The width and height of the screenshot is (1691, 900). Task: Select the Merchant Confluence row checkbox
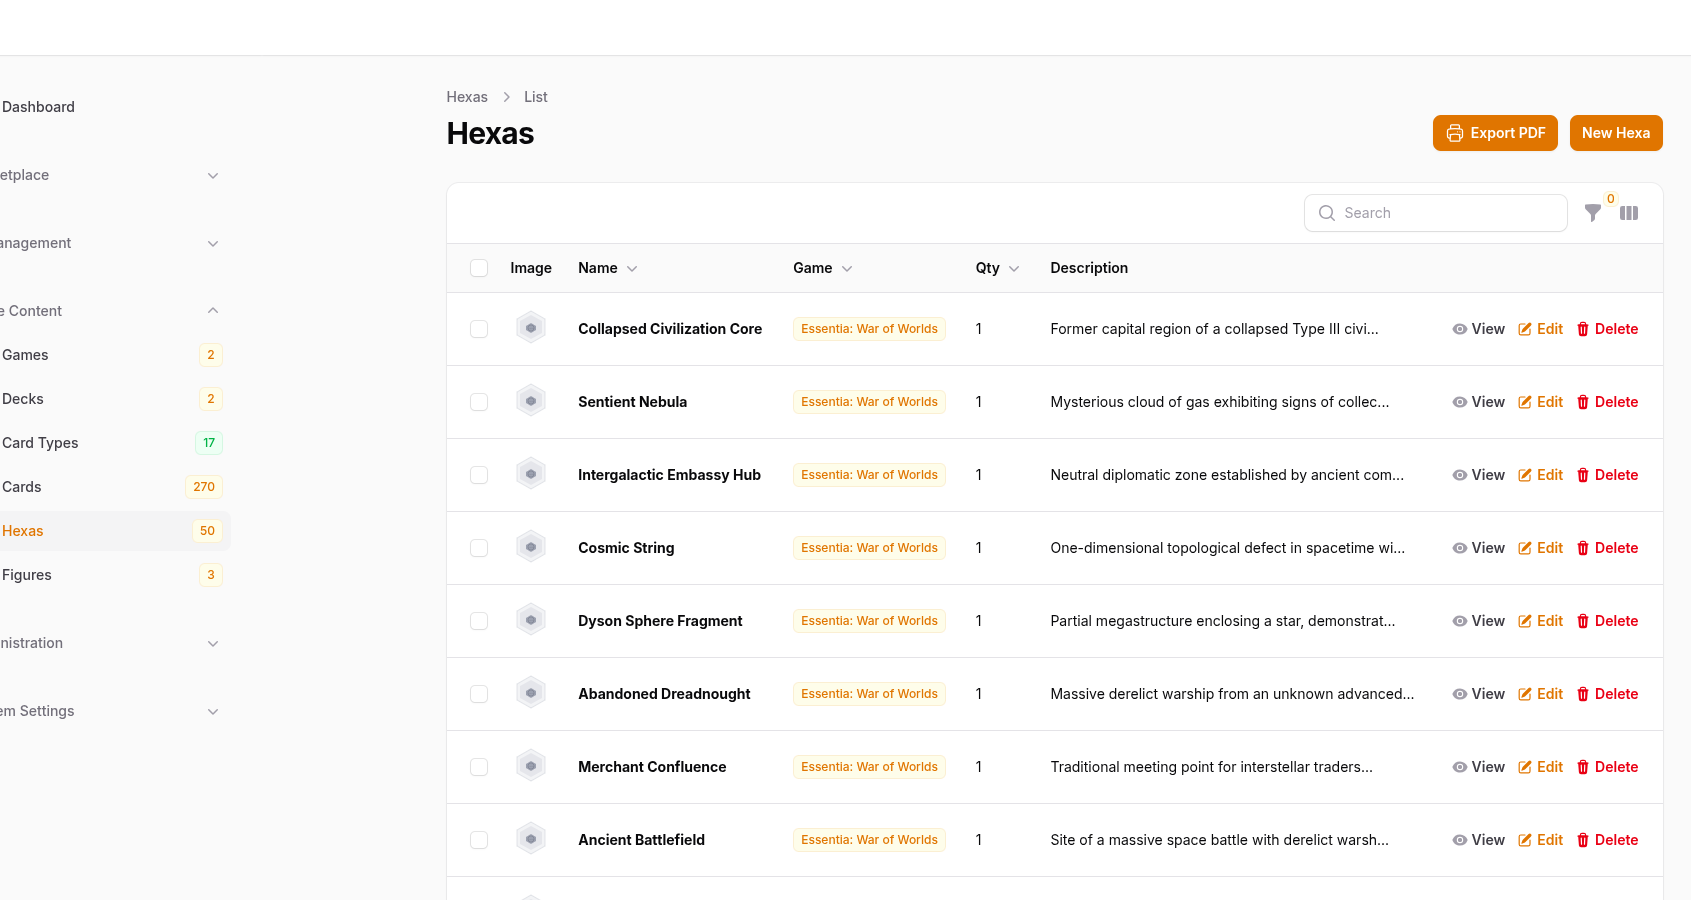(479, 767)
